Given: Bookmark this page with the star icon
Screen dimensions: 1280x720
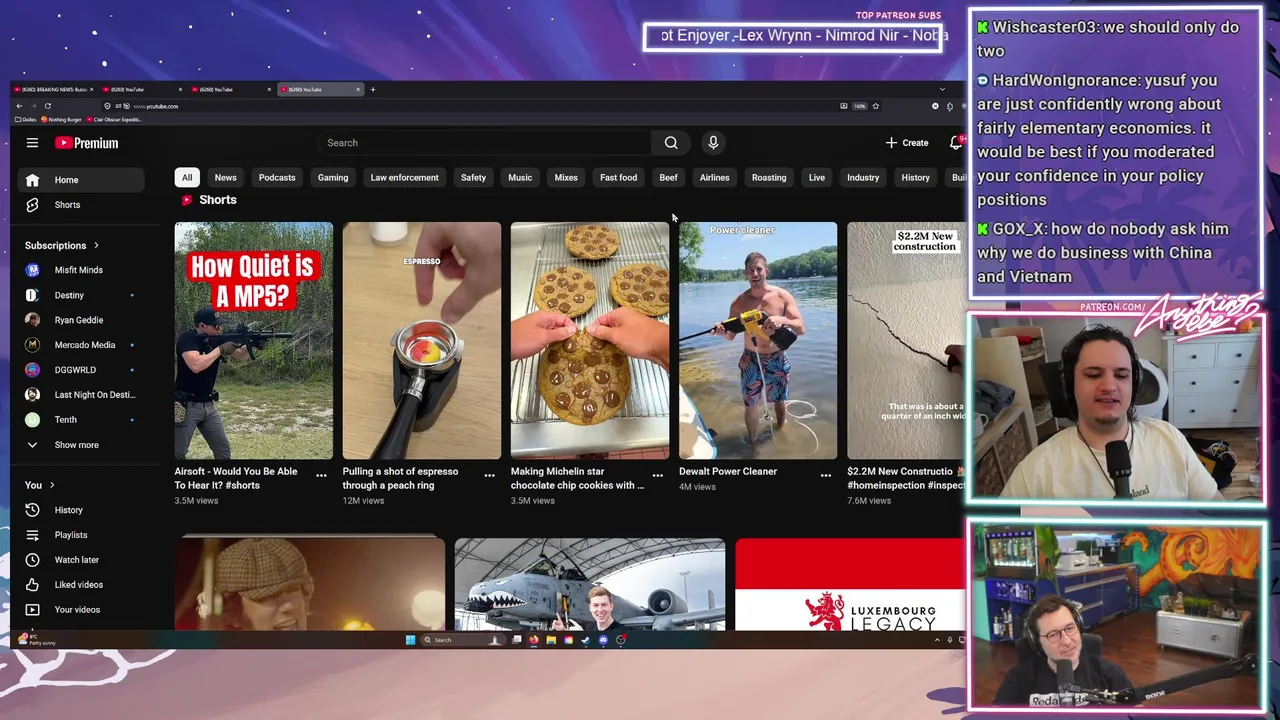Looking at the screenshot, I should 876,106.
